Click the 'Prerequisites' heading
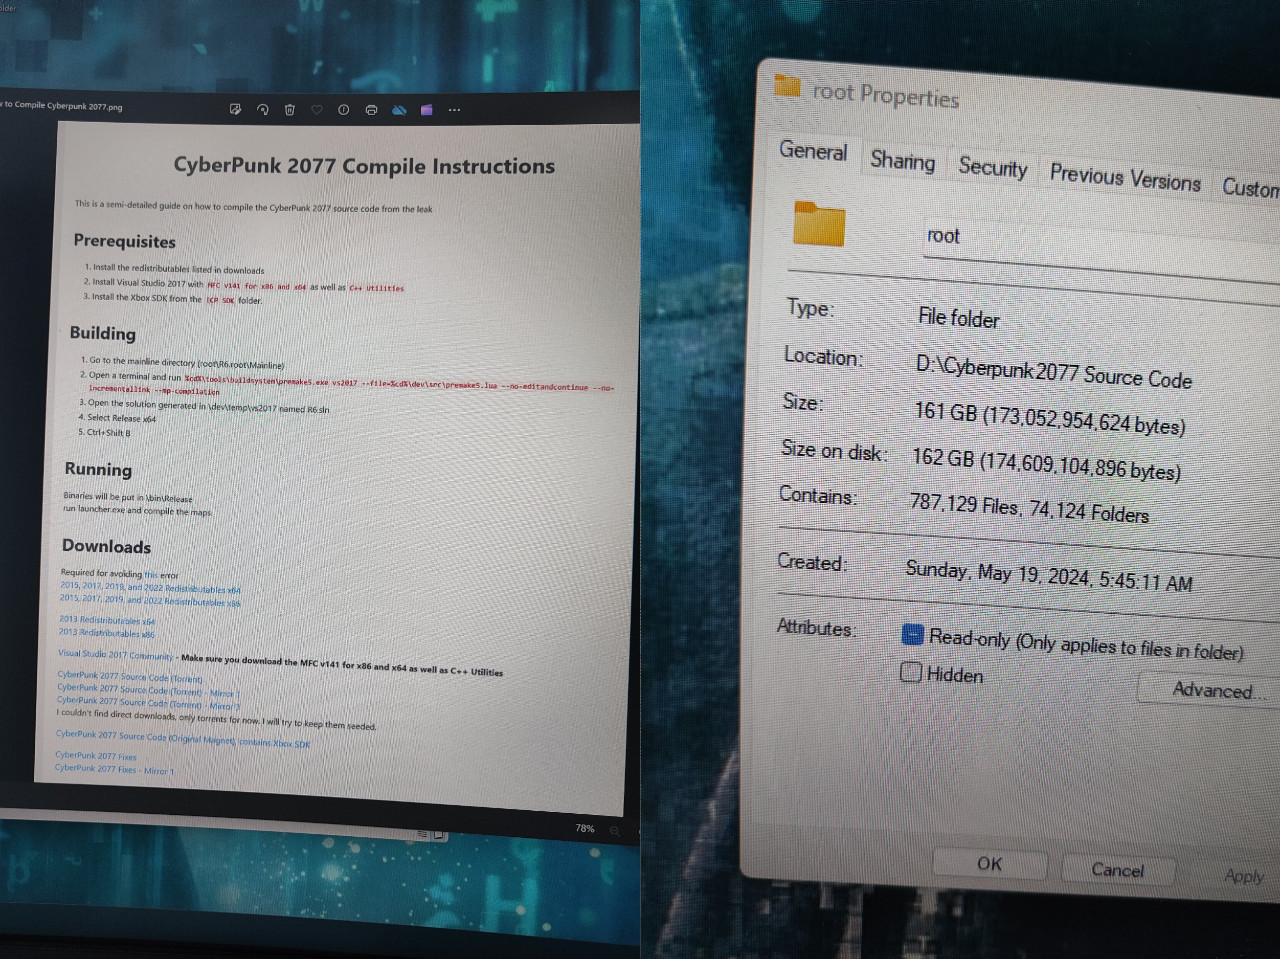Image resolution: width=1280 pixels, height=959 pixels. click(x=124, y=241)
